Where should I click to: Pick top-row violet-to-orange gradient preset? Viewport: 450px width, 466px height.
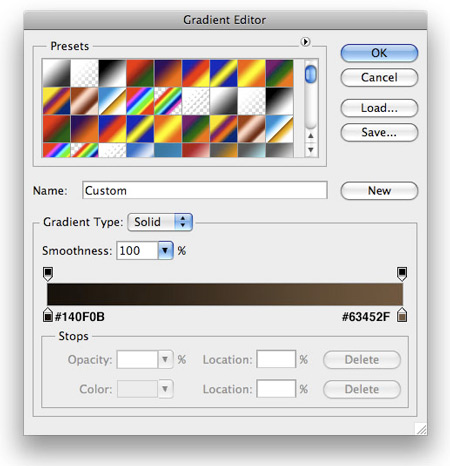168,73
